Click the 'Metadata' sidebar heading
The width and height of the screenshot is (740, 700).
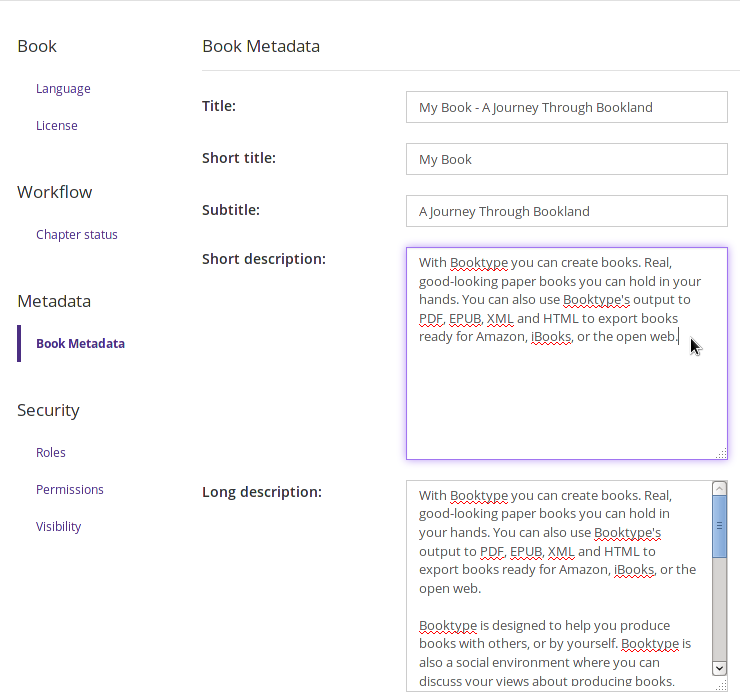pyautogui.click(x=54, y=301)
